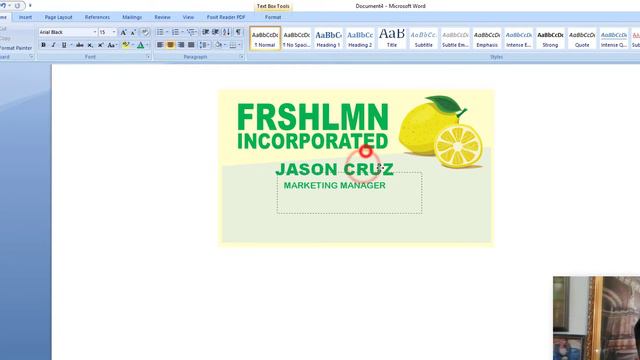640x360 pixels.
Task: Apply the Emphasis style
Action: click(x=487, y=39)
